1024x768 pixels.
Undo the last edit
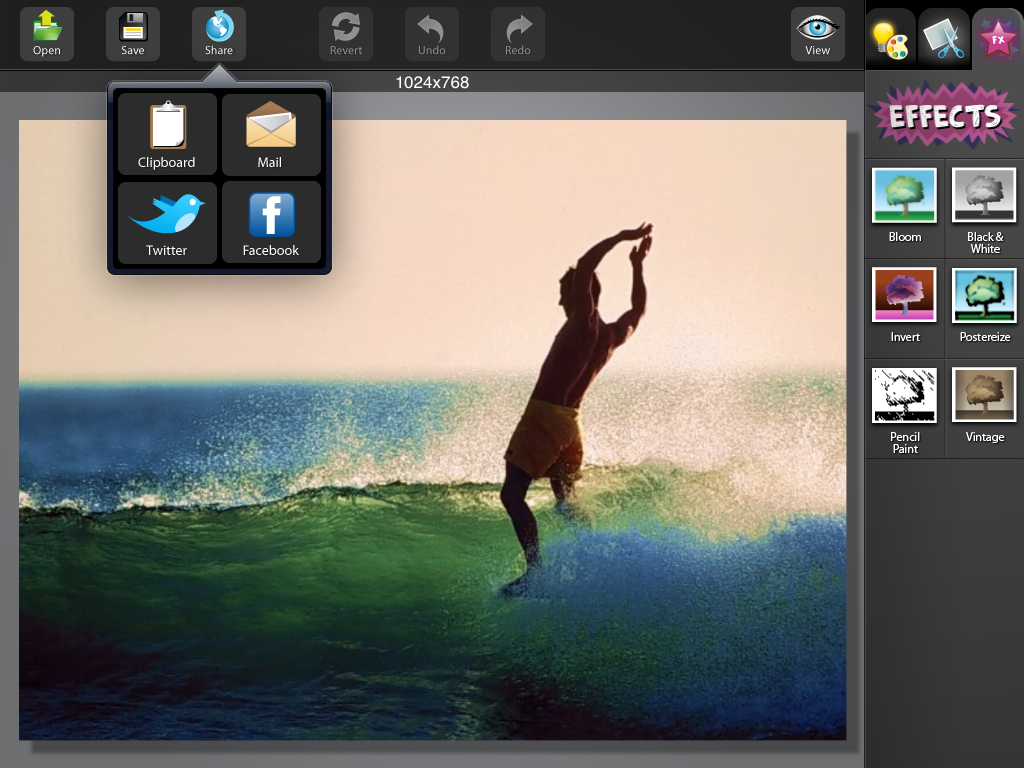[432, 34]
